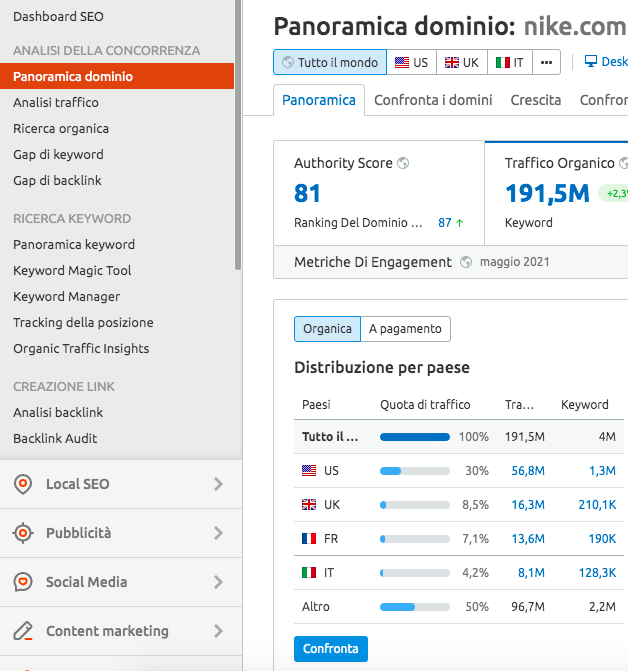Click the 100% Tutto il mondo traffic bar
Viewport: 628px width, 671px height.
pos(415,437)
